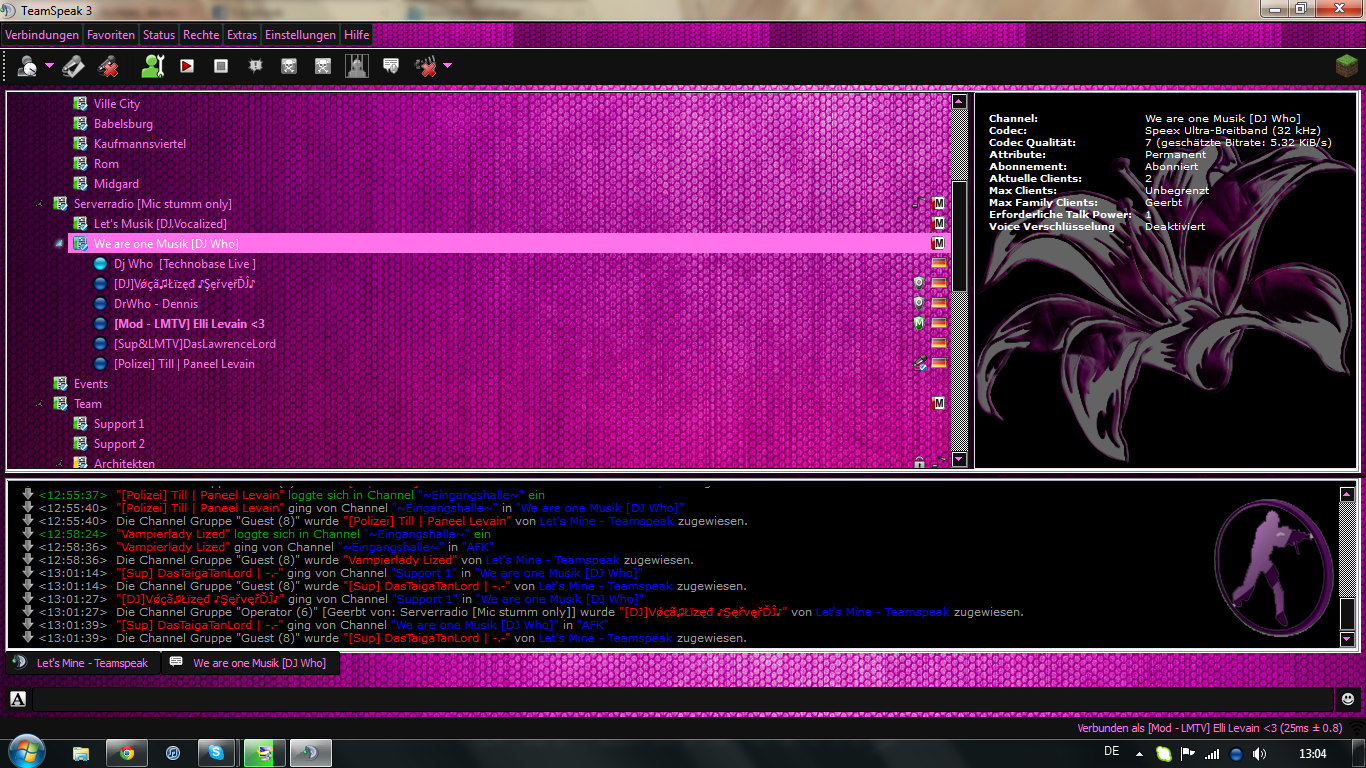The height and width of the screenshot is (768, 1366).
Task: Toggle the microphone with pencil toolbar icon
Action: [x=73, y=66]
